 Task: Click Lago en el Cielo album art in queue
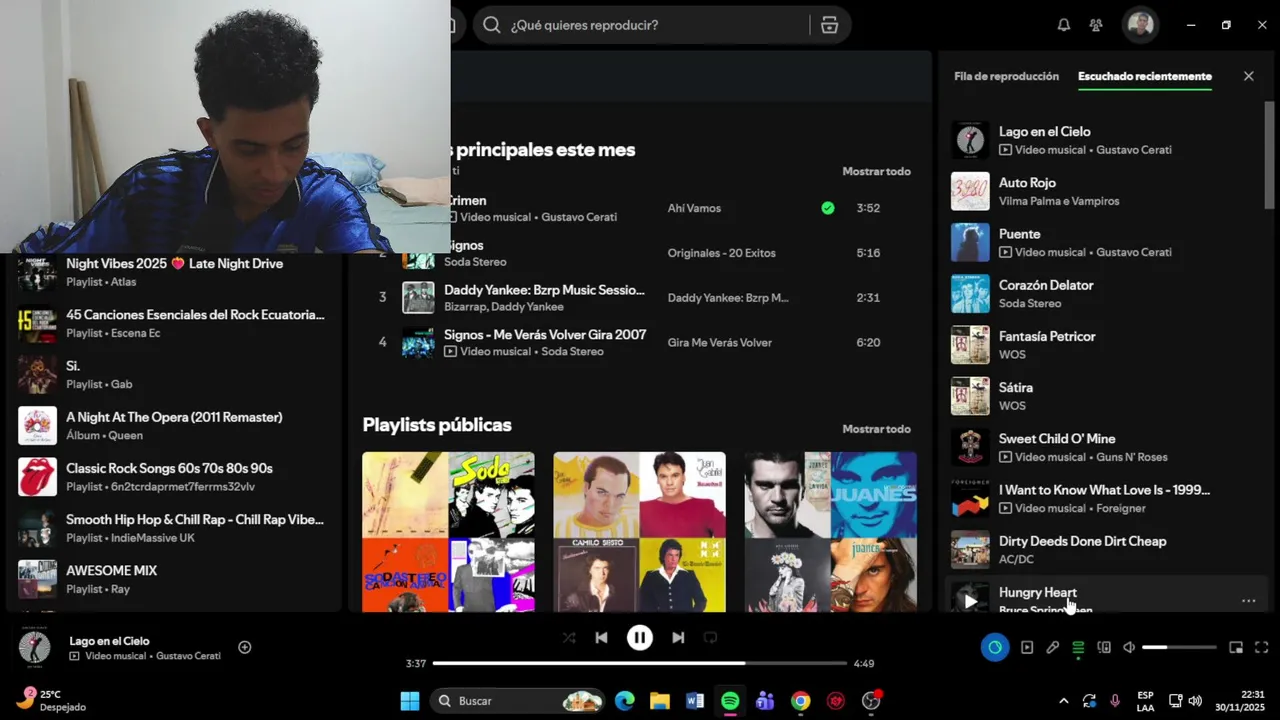(x=970, y=140)
